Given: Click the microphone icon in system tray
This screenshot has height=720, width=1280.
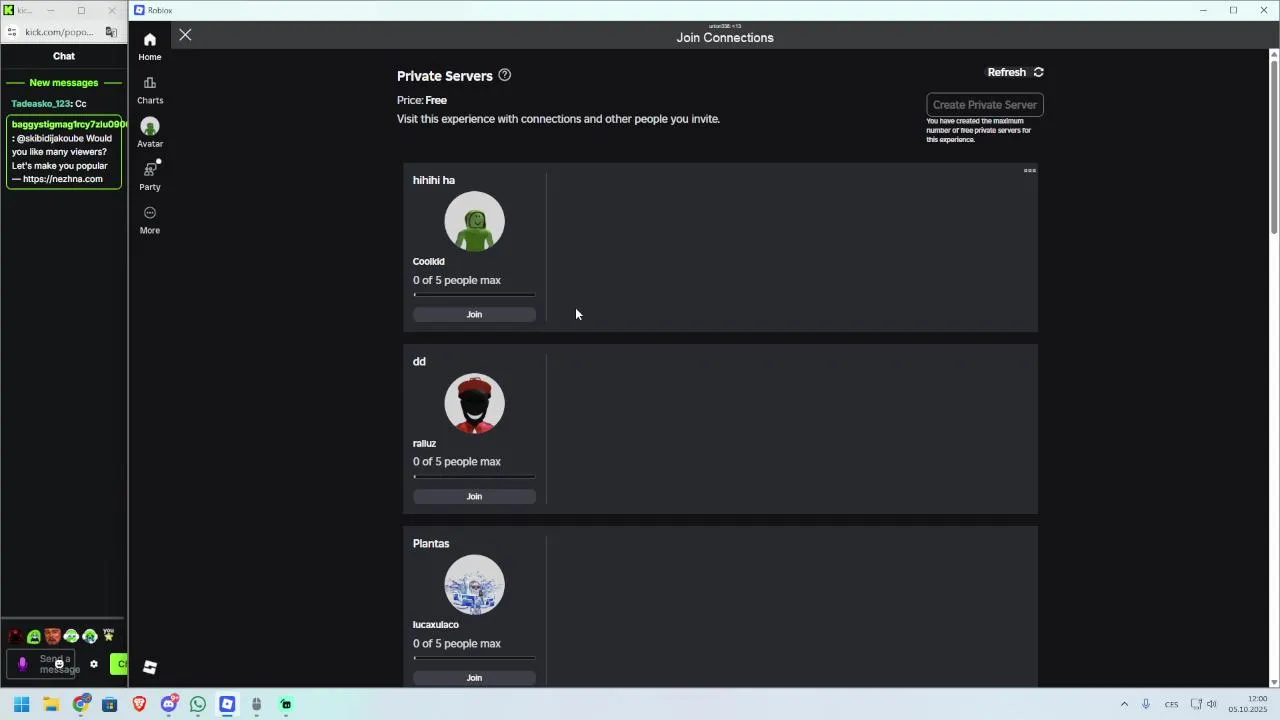Looking at the screenshot, I should (1146, 705).
